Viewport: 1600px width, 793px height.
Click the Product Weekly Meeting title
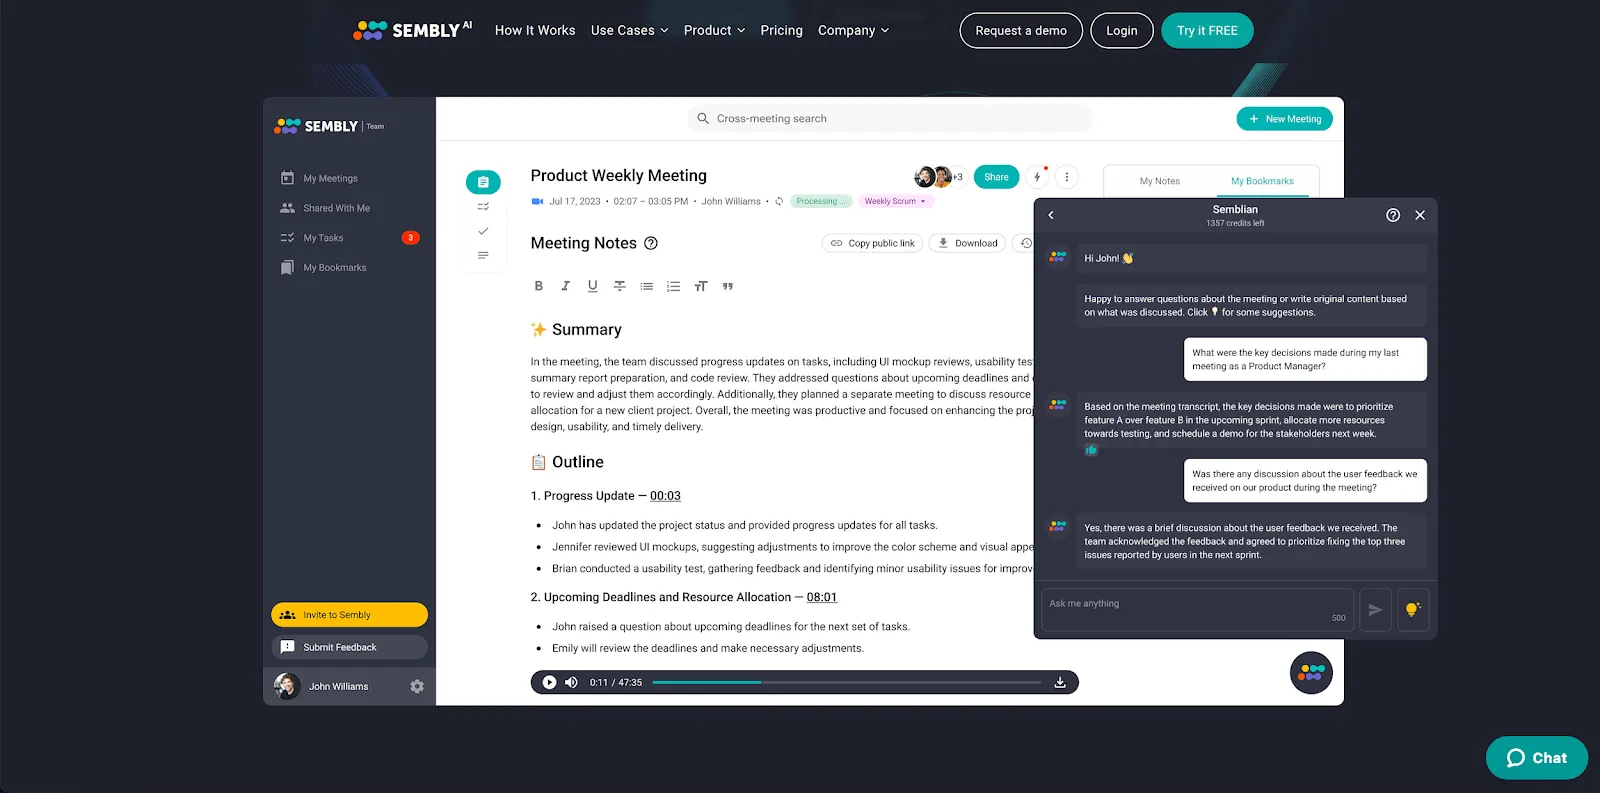(618, 175)
